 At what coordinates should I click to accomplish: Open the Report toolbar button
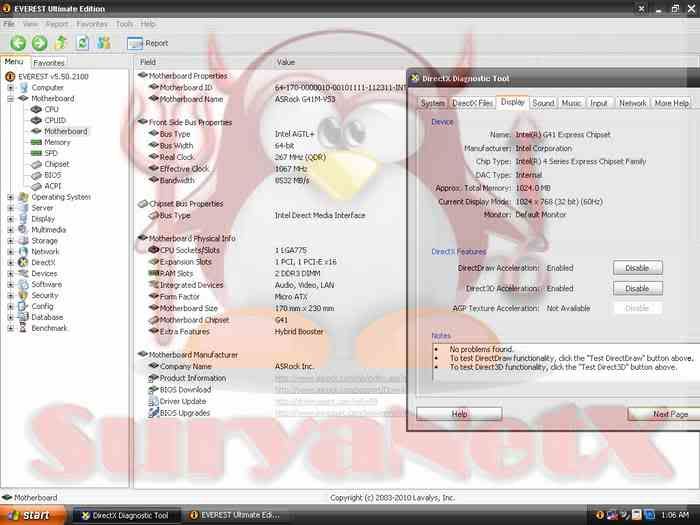[148, 43]
